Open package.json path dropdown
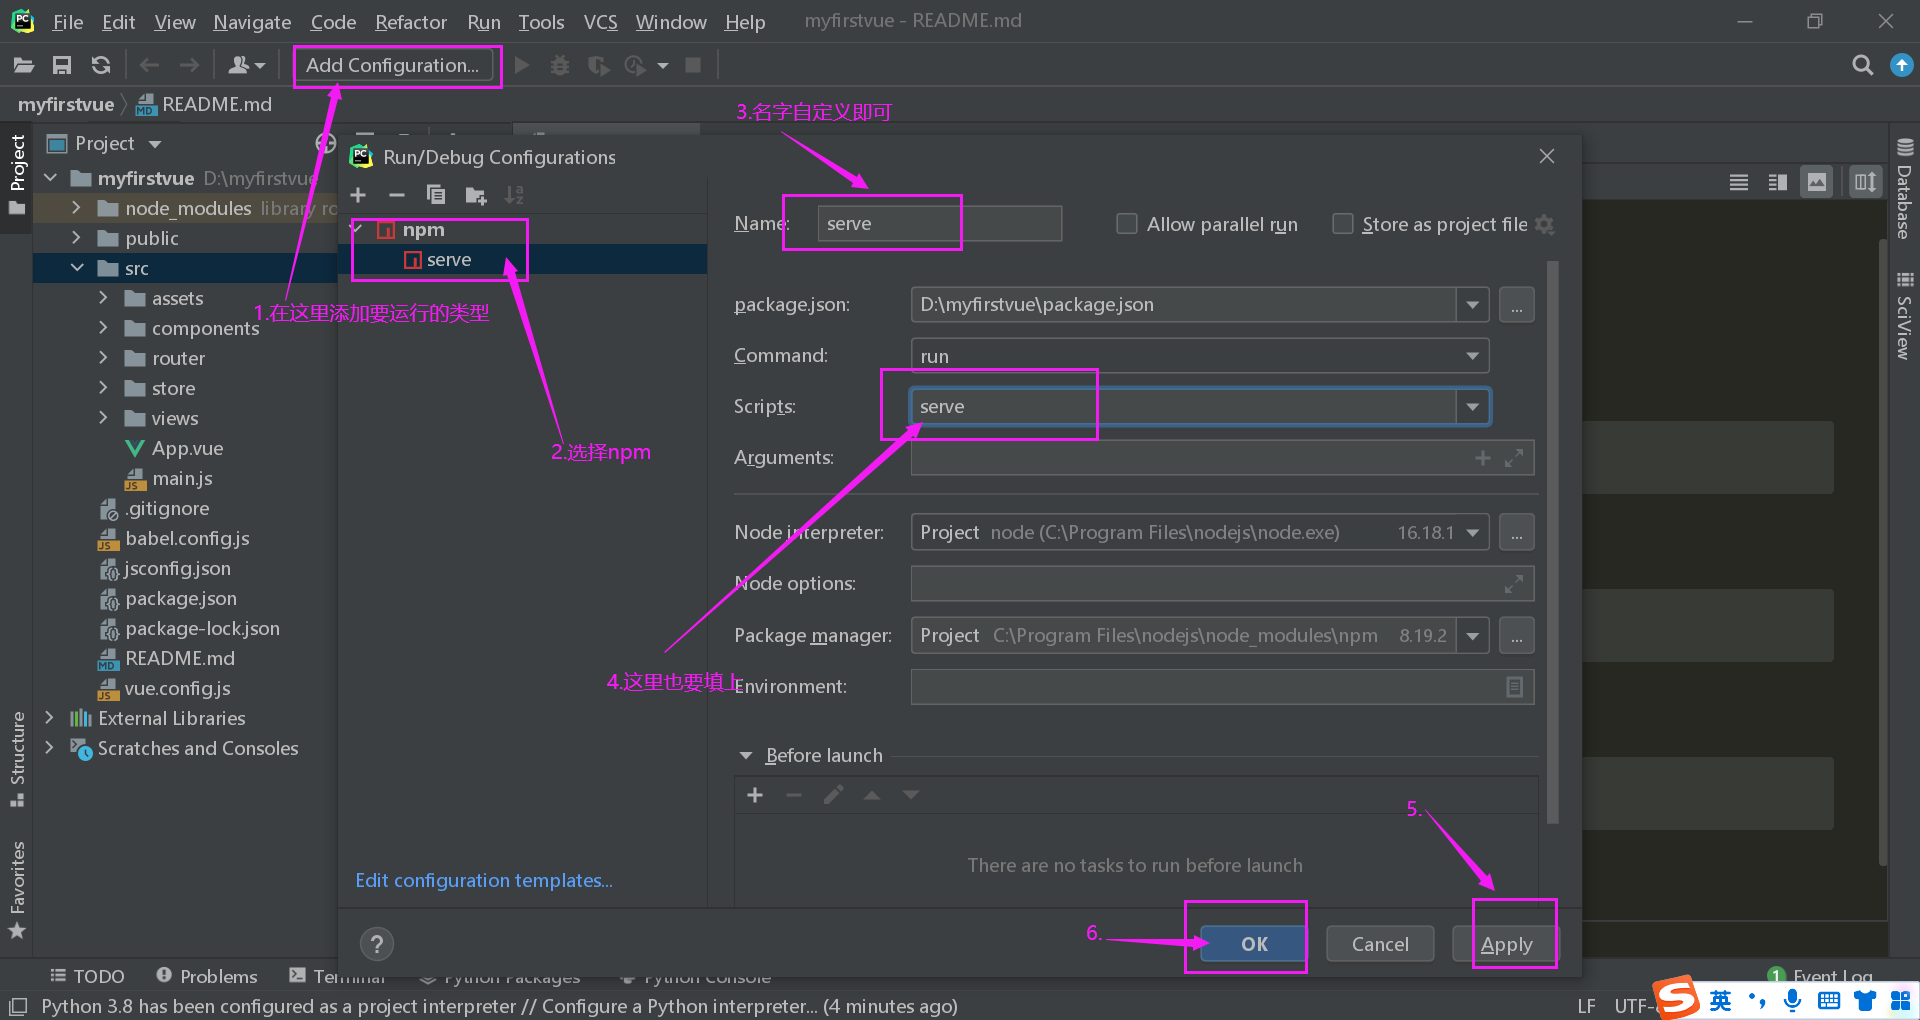The height and width of the screenshot is (1020, 1920). point(1472,305)
